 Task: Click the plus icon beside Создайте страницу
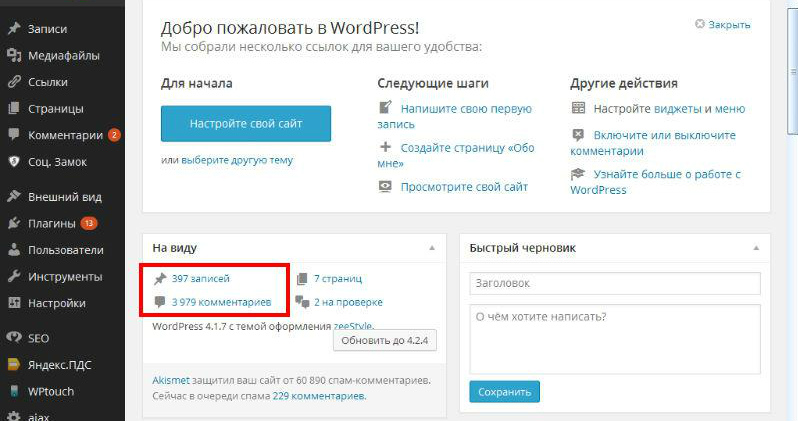(x=385, y=147)
